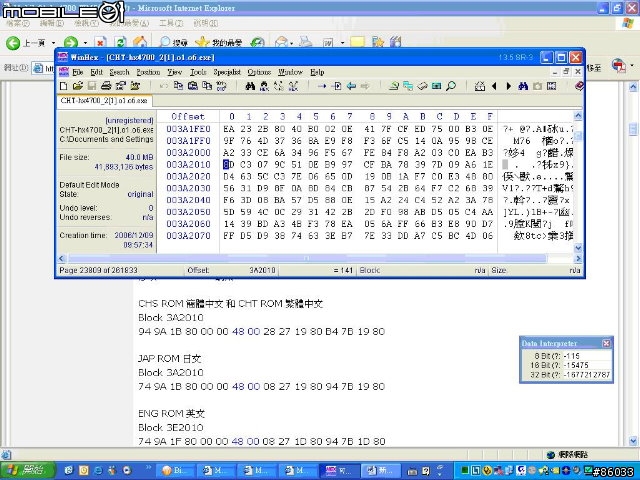Click the magnifier analyze icon in WinHex
640x480 pixels.
(x=451, y=86)
